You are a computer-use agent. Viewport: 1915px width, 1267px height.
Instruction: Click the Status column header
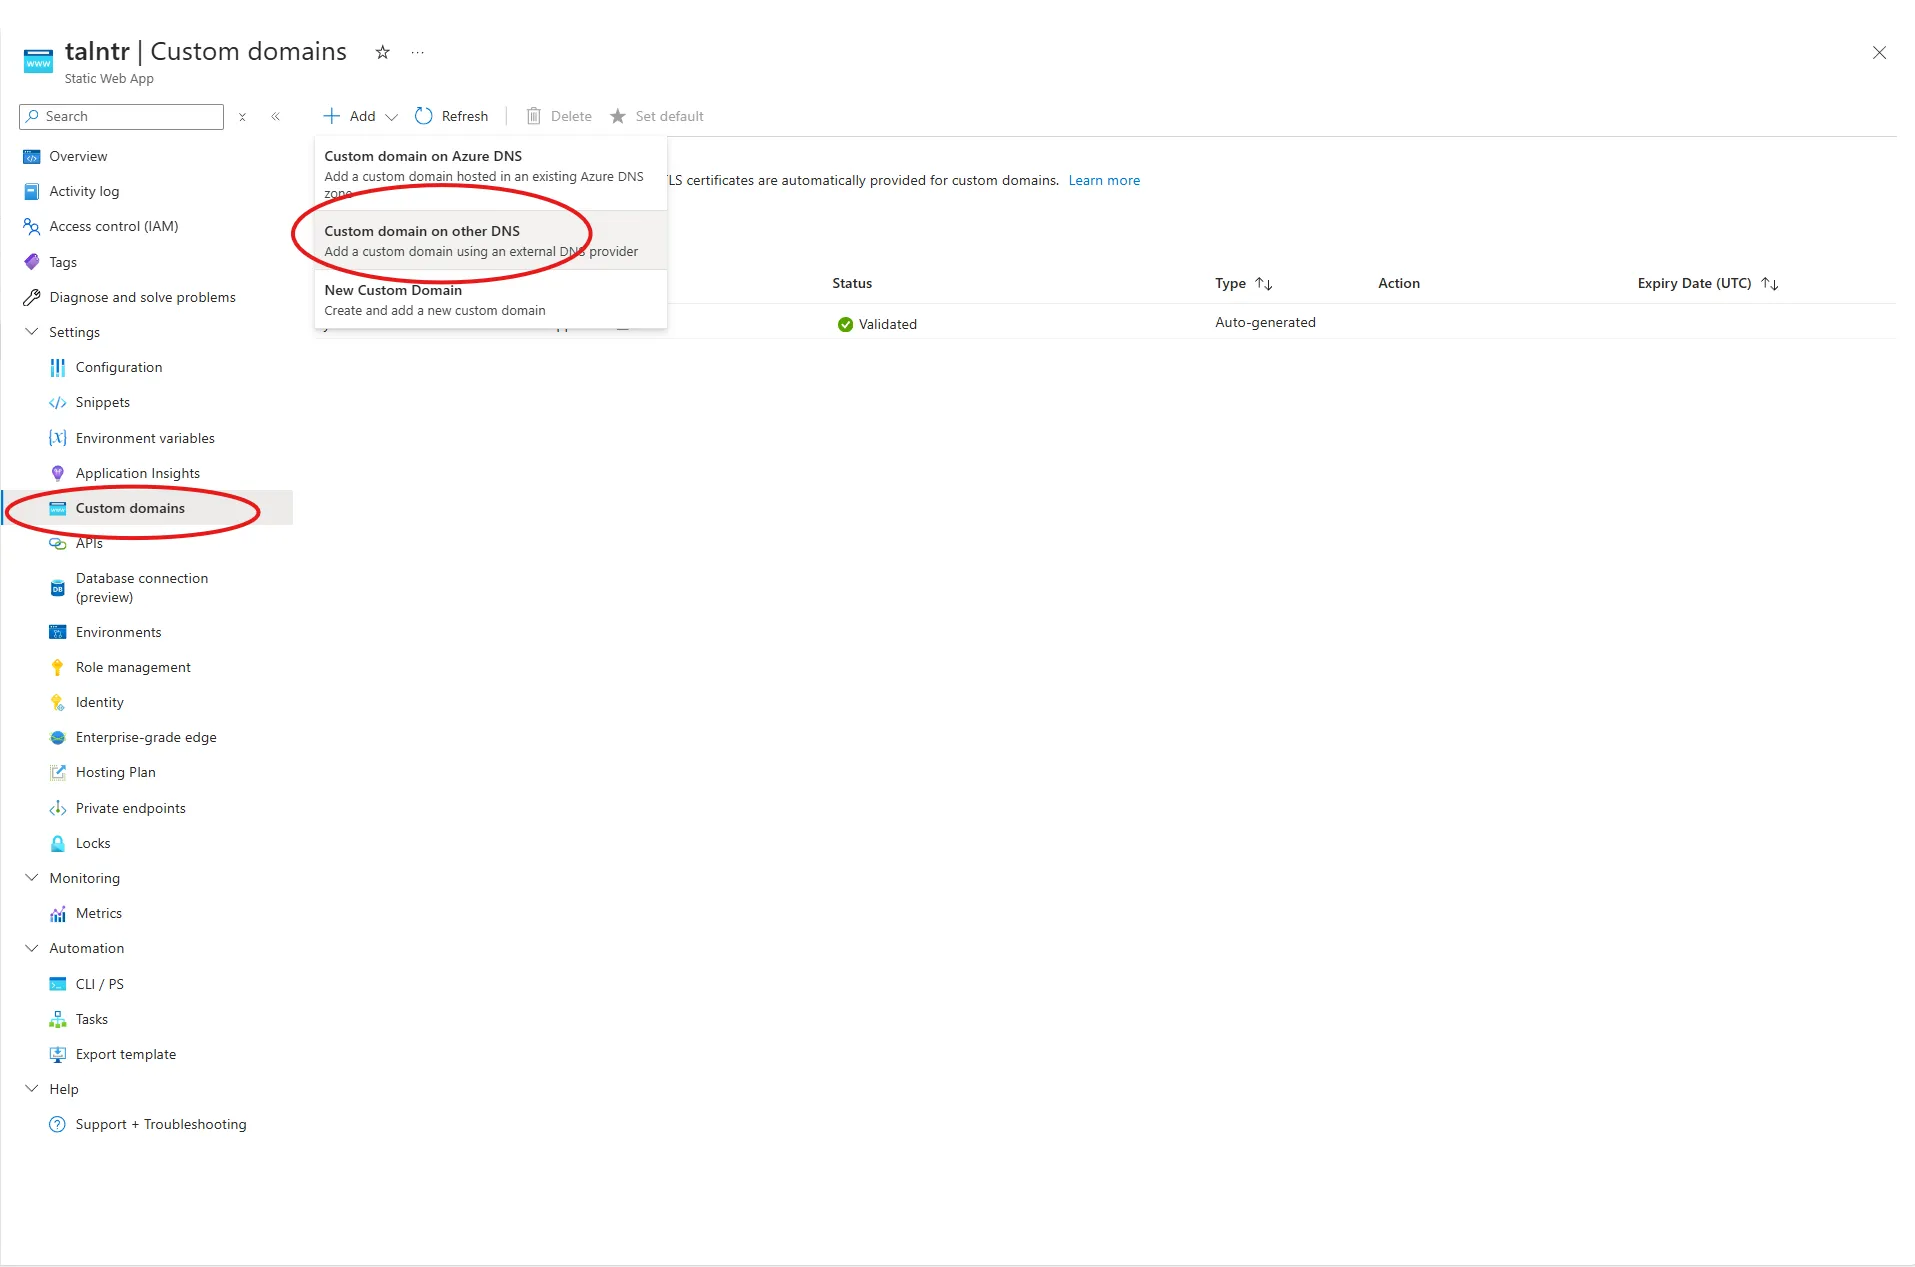852,284
